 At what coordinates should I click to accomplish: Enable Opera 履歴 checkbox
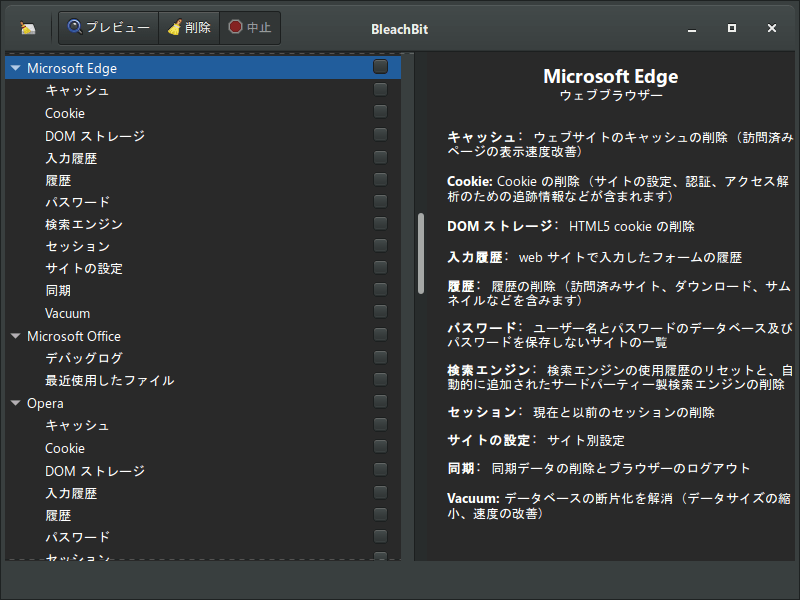tap(380, 514)
